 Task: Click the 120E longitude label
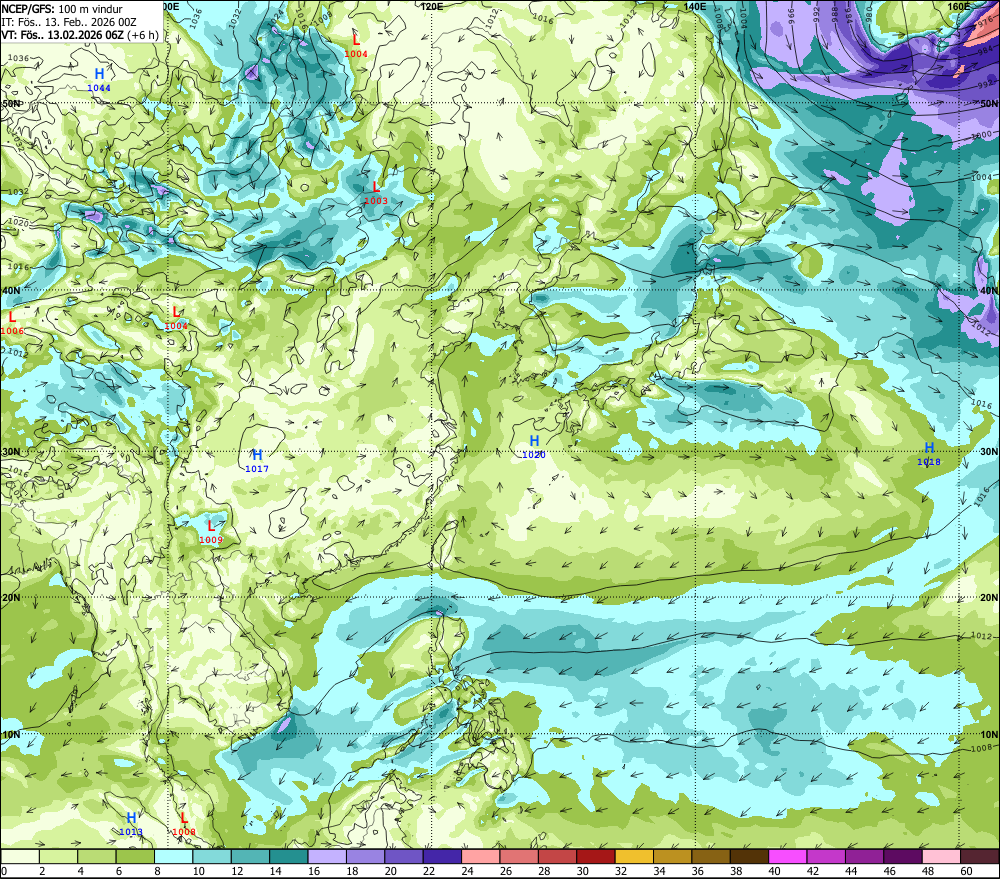tap(432, 6)
